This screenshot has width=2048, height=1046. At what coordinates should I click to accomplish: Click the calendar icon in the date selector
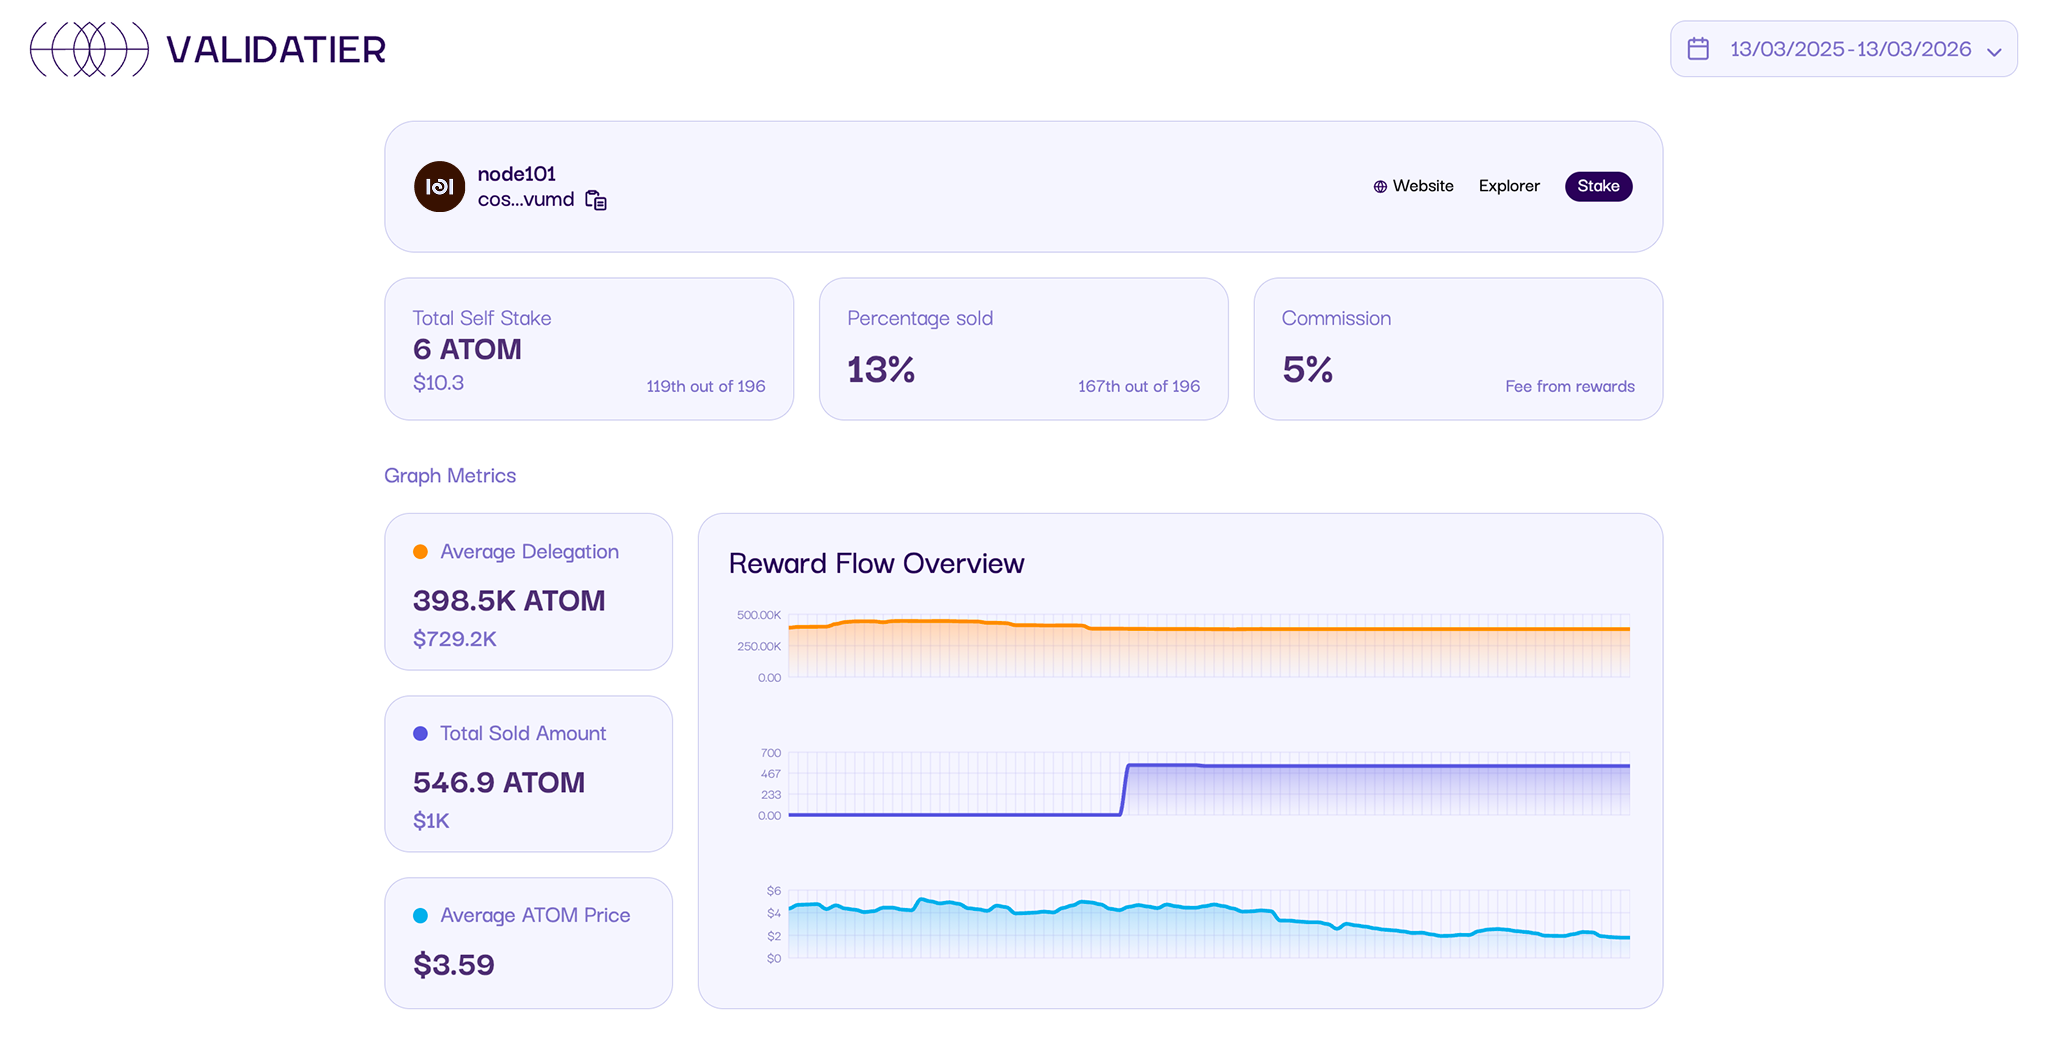[1698, 48]
